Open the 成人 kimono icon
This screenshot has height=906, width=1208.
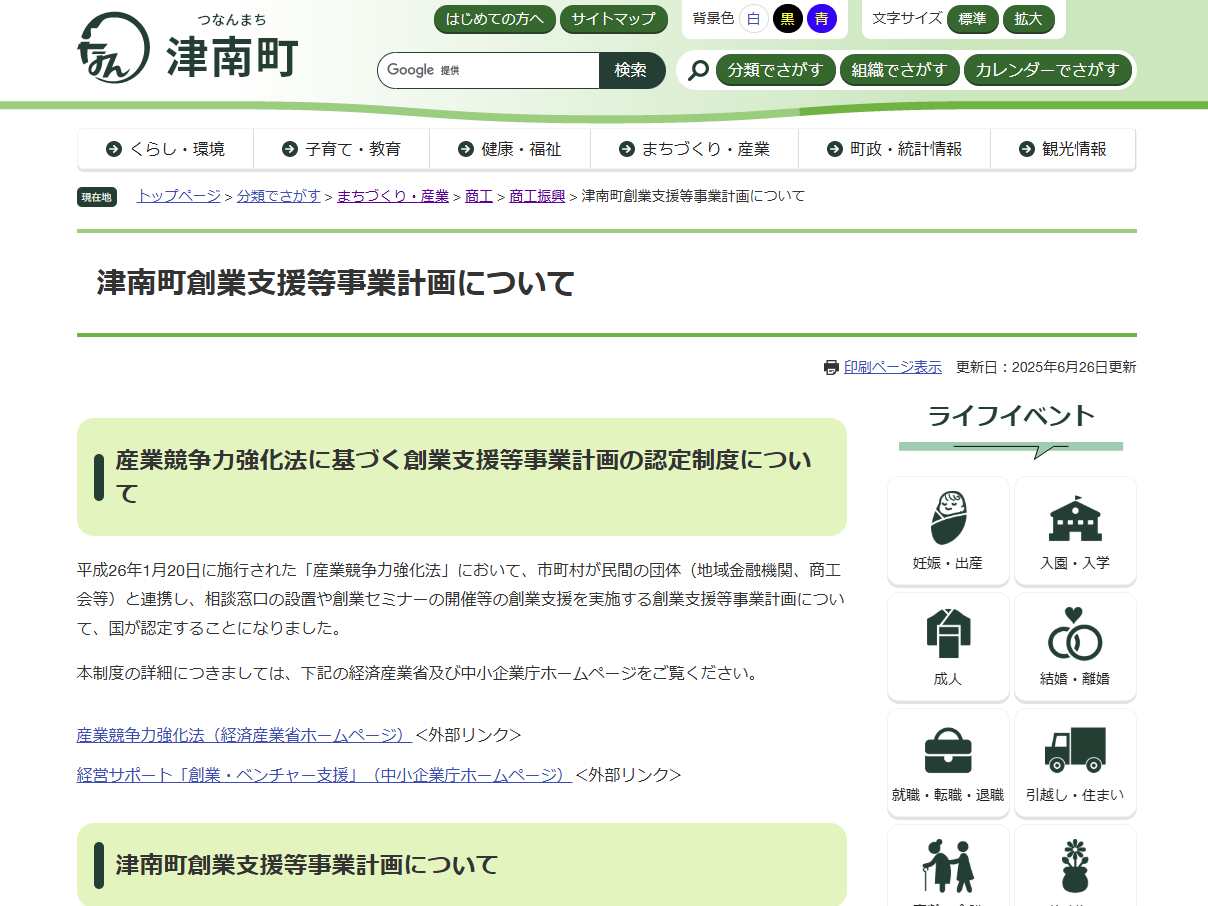(948, 646)
